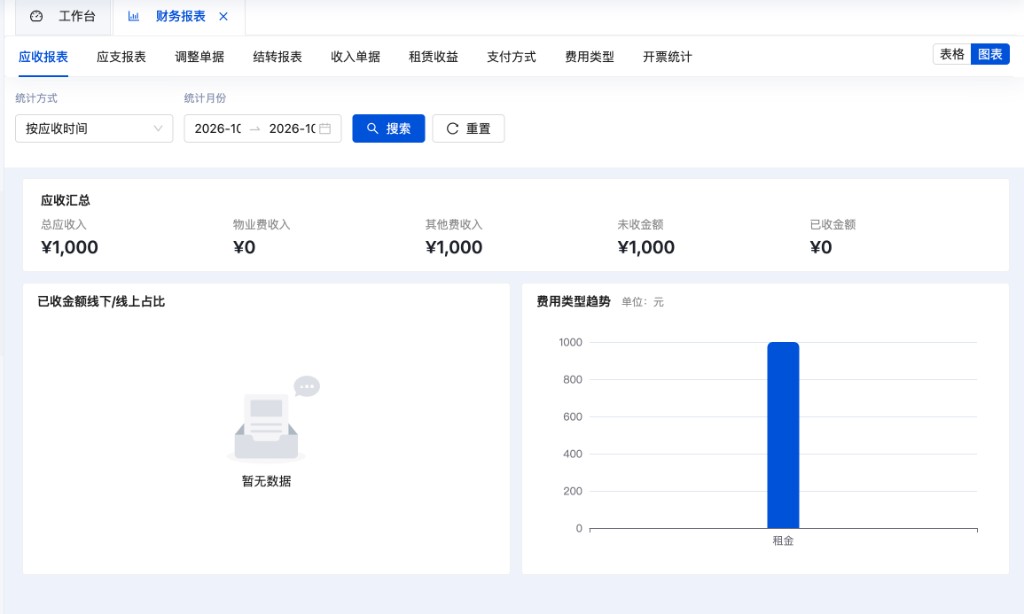
Task: Expand the 按应收时间 dropdown
Action: [x=94, y=129]
